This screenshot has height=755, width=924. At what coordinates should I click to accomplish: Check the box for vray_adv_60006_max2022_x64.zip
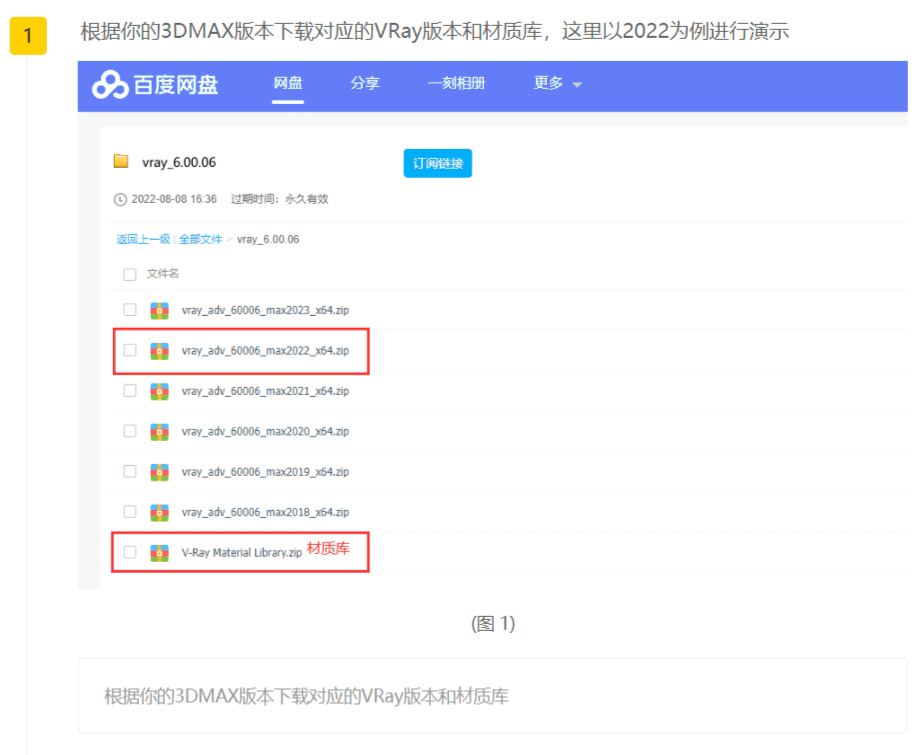coord(130,350)
